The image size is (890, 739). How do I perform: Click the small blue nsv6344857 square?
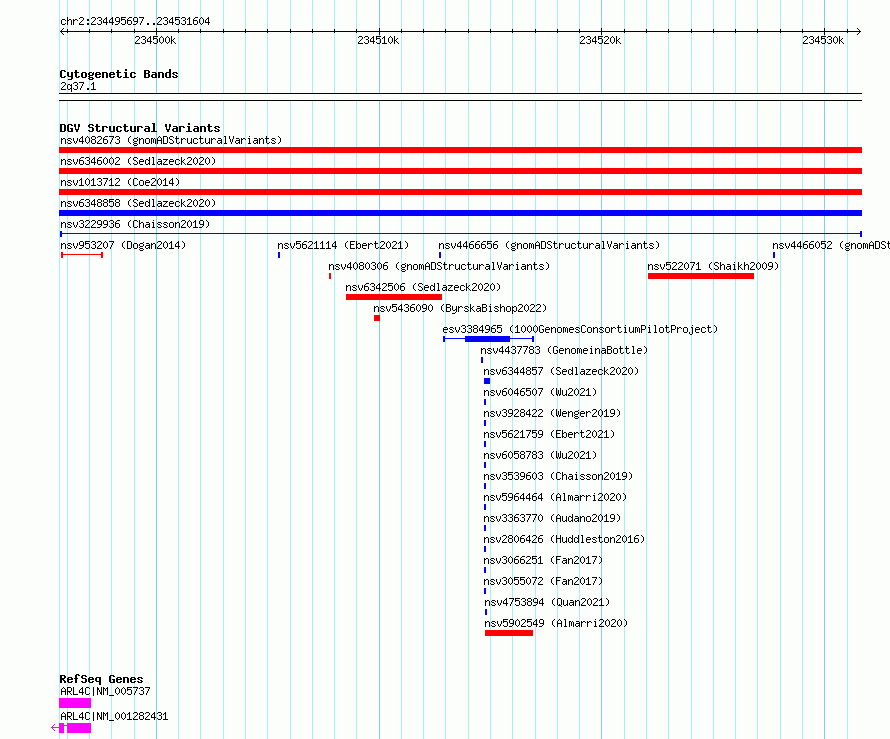pos(487,381)
